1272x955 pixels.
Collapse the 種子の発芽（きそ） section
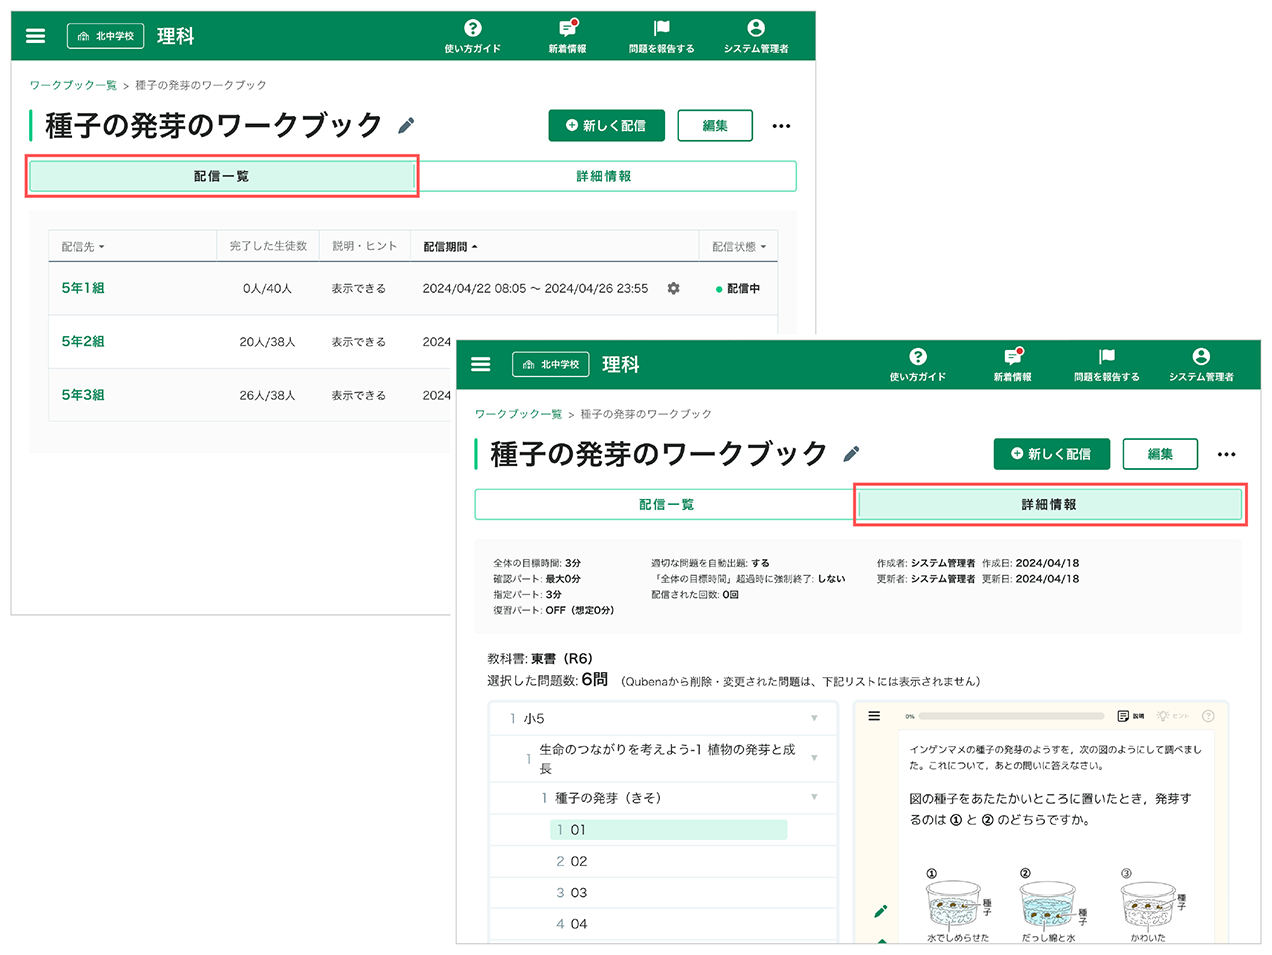[x=814, y=797]
